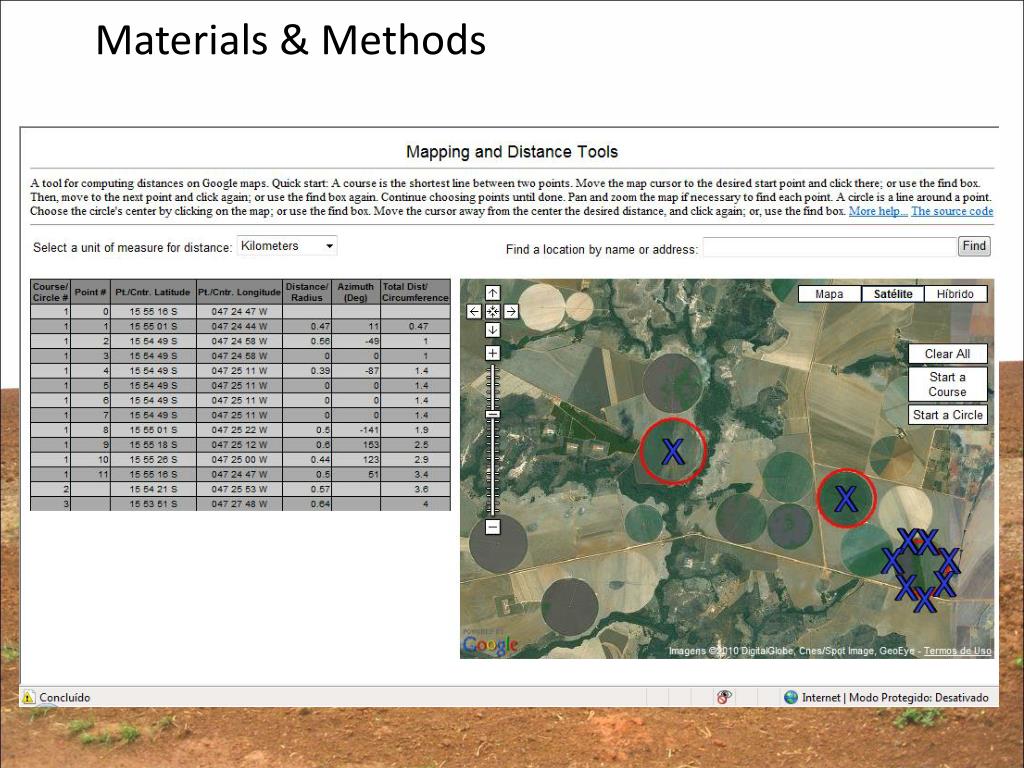Click the Find button
The height and width of the screenshot is (768, 1024).
coord(974,246)
